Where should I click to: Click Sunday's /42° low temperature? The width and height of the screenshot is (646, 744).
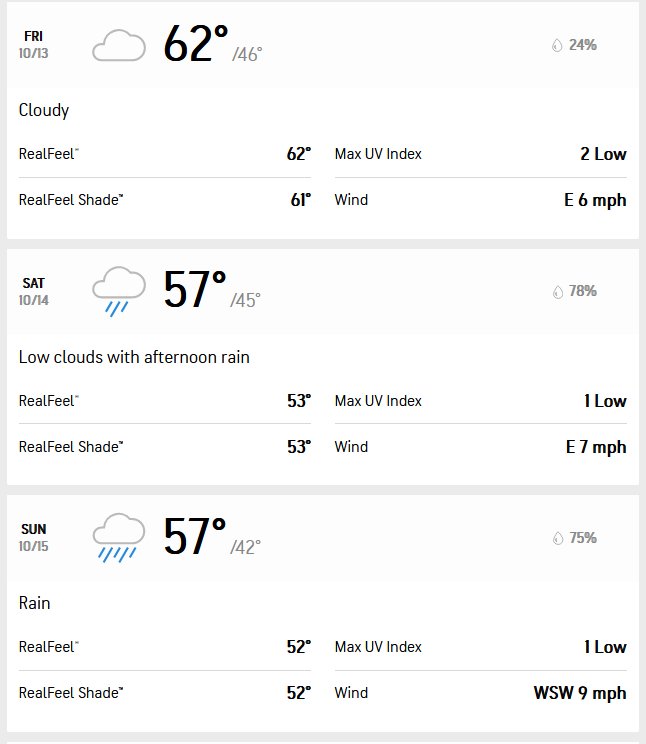[245, 547]
